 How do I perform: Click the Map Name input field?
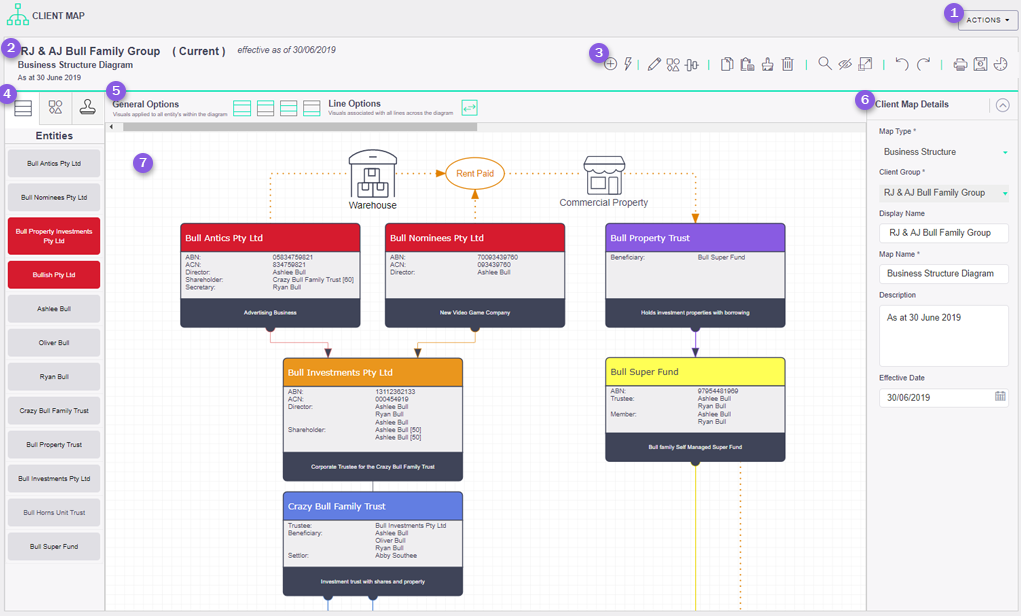coord(944,273)
